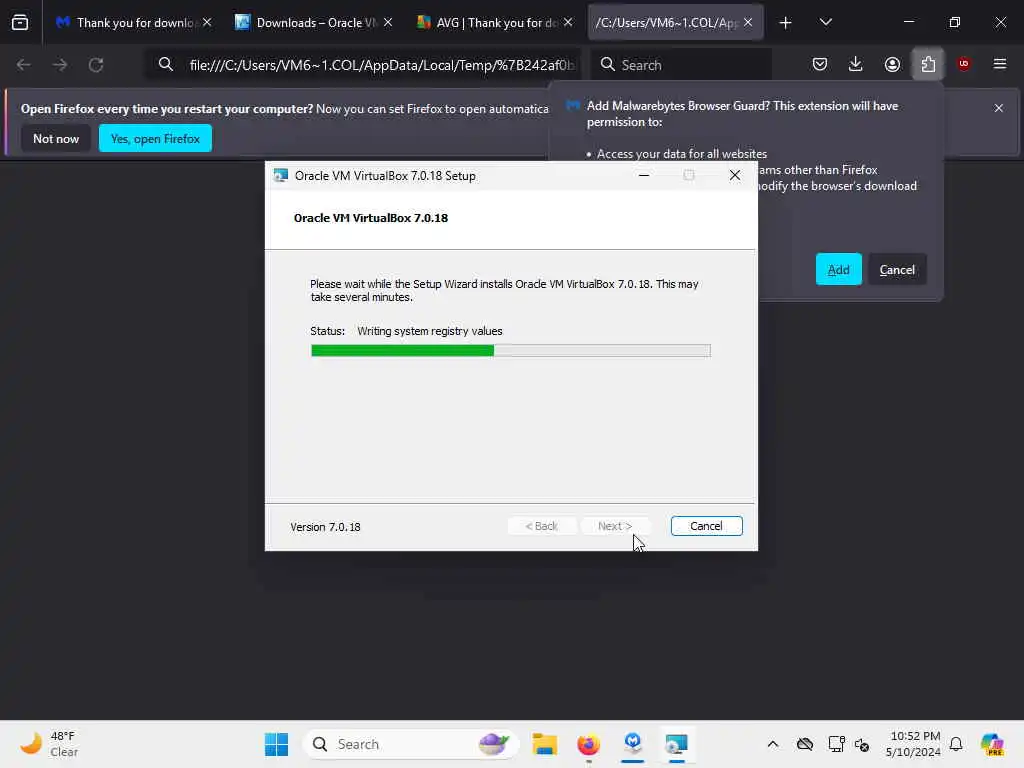Open Malwarebytes installer taskbar icon

632,744
